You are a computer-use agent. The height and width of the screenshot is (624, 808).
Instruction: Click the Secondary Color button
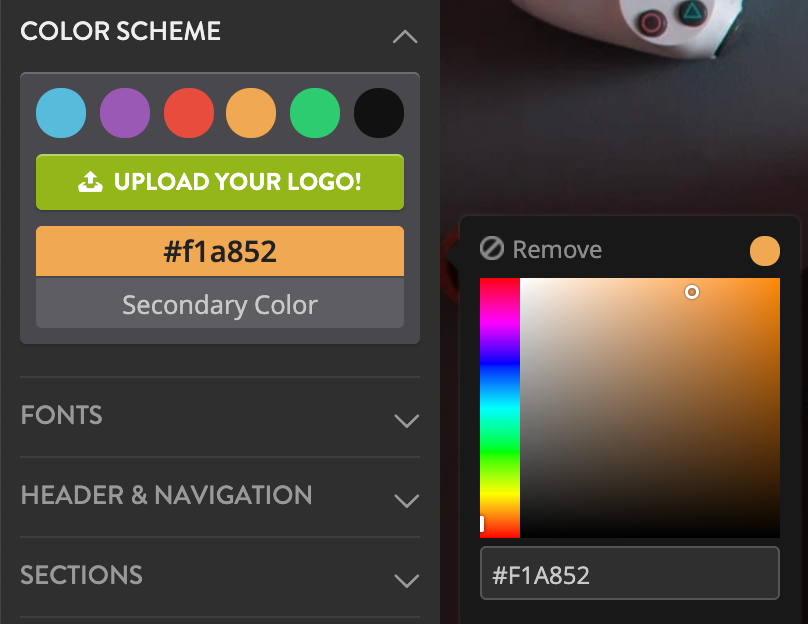[219, 304]
